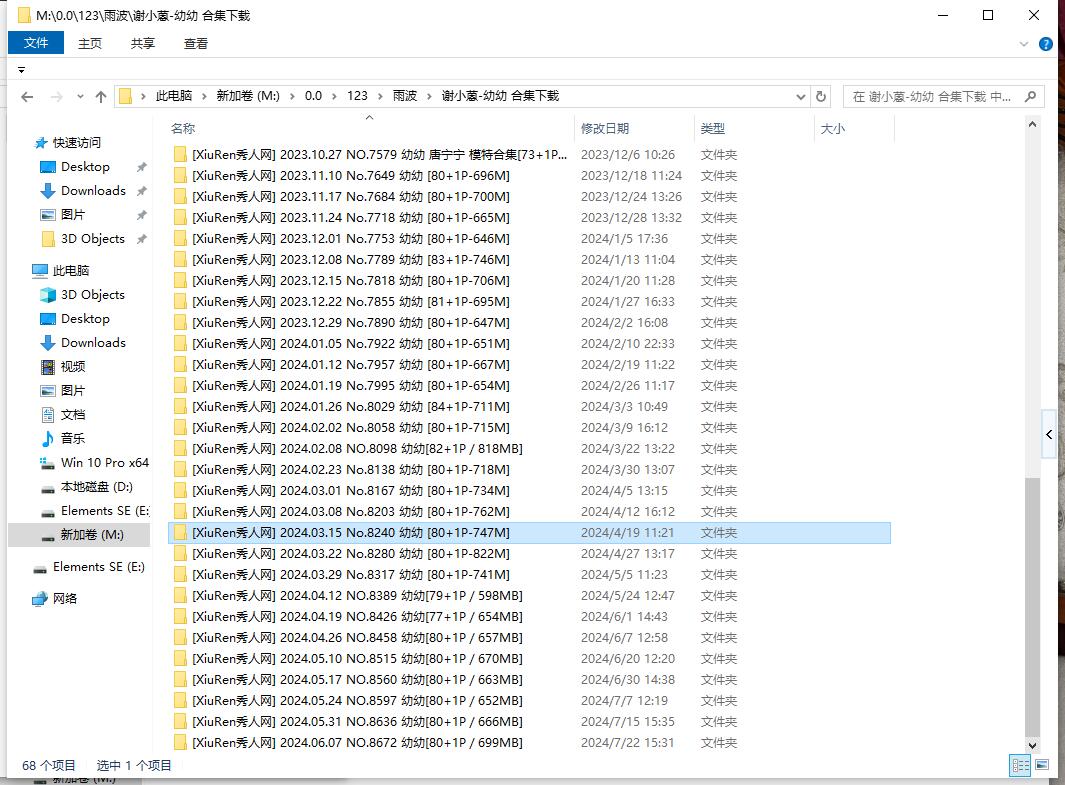Screen dimensions: 1065x785
Task: Click vertical scrollbar down arrow
Action: [x=1032, y=745]
